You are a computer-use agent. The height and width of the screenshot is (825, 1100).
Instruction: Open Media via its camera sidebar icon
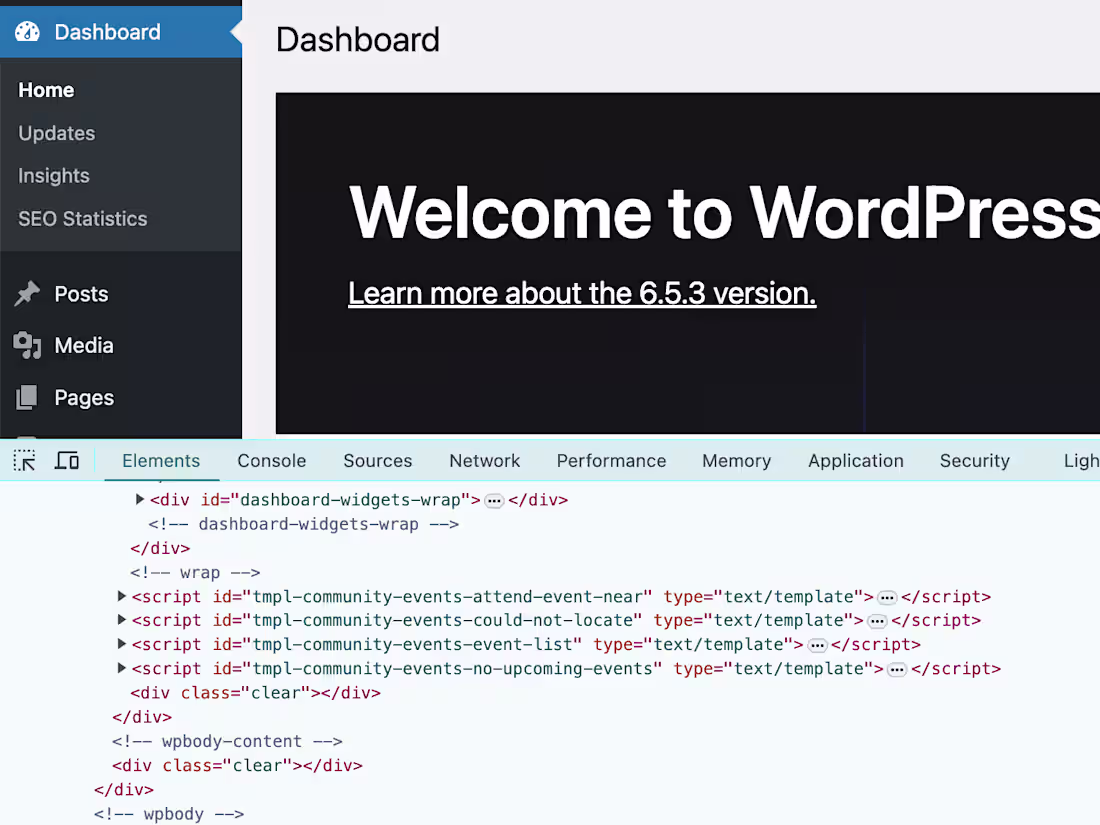click(28, 345)
